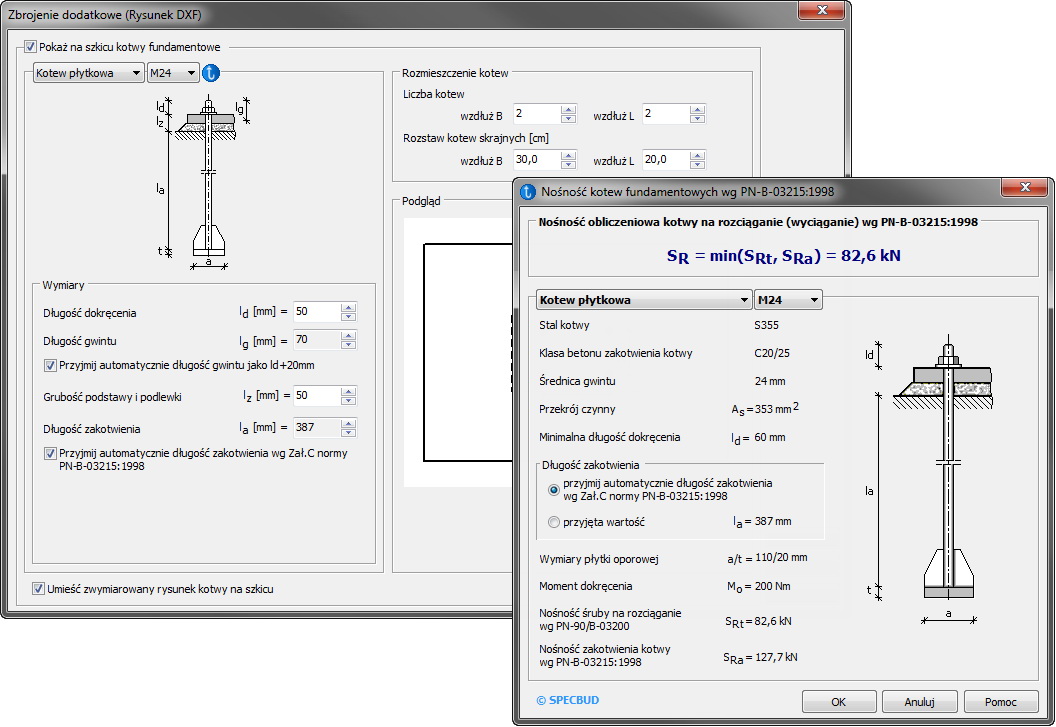This screenshot has width=1056, height=727.
Task: Toggle Pokaż na szkicu kotwy fundamentowe checkbox
Action: point(30,46)
